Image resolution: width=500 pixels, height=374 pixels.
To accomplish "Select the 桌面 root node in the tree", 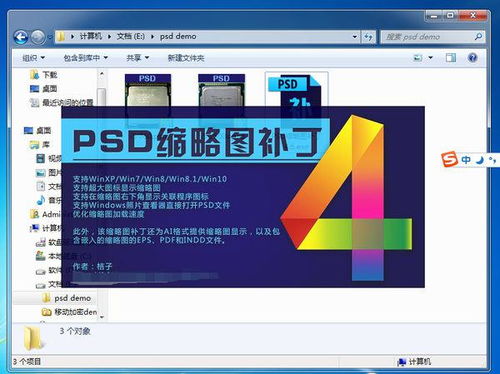I will click(x=38, y=130).
